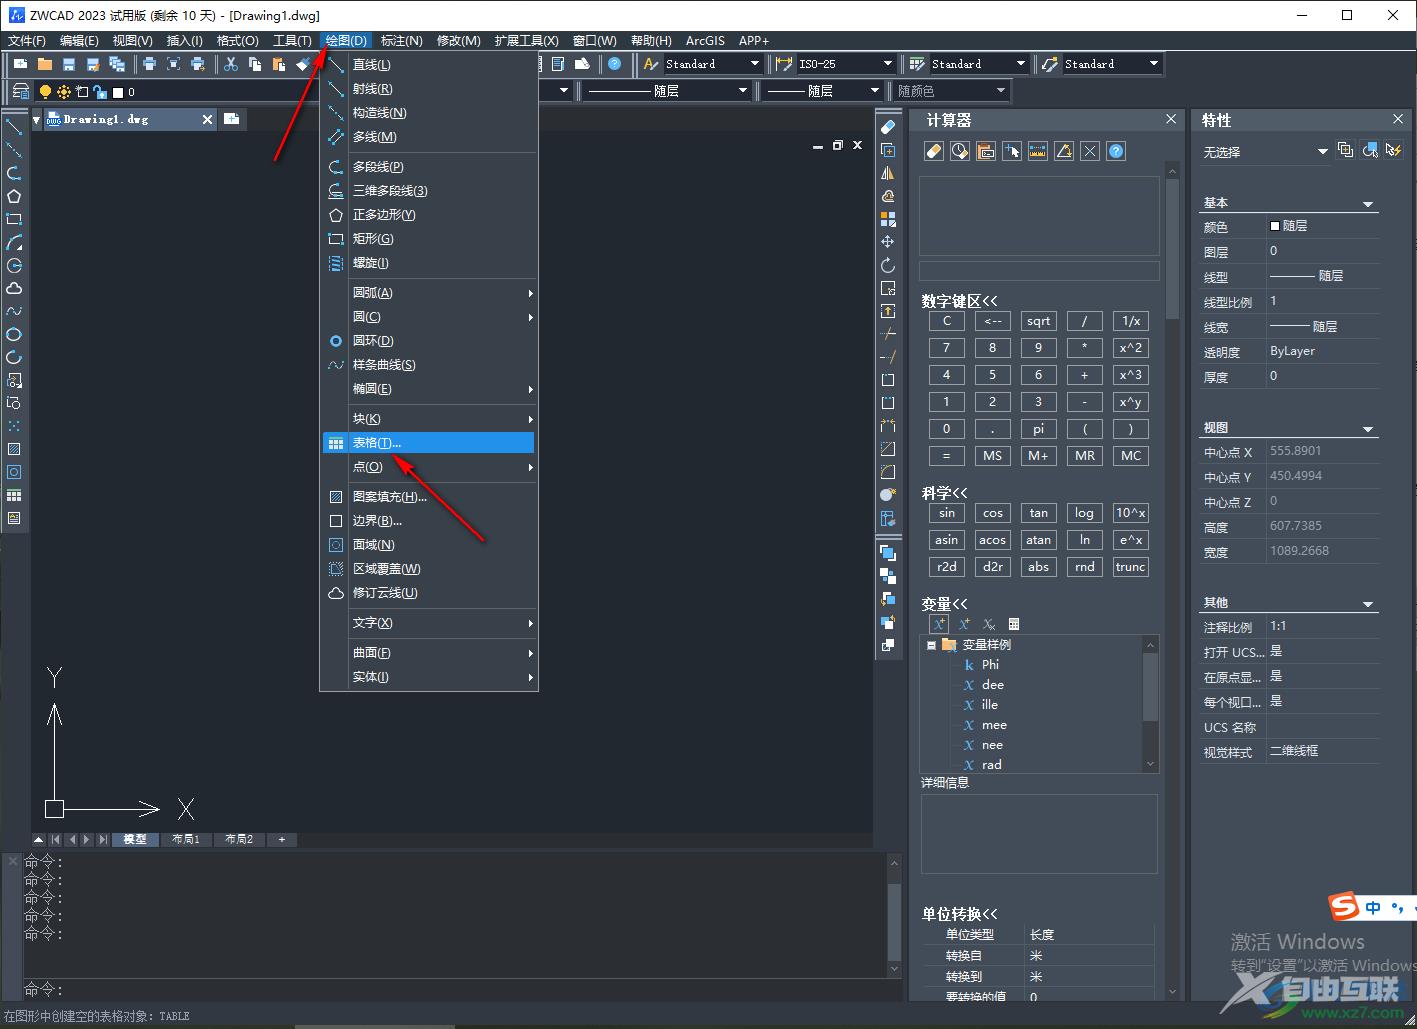
Task: Click Quick Select icon in Properties panel
Action: pyautogui.click(x=1393, y=151)
